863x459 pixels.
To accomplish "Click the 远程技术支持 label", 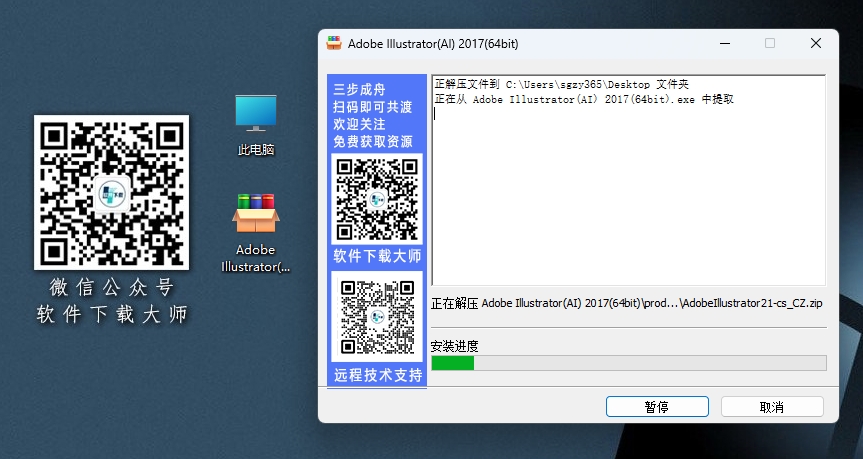I will tap(378, 375).
